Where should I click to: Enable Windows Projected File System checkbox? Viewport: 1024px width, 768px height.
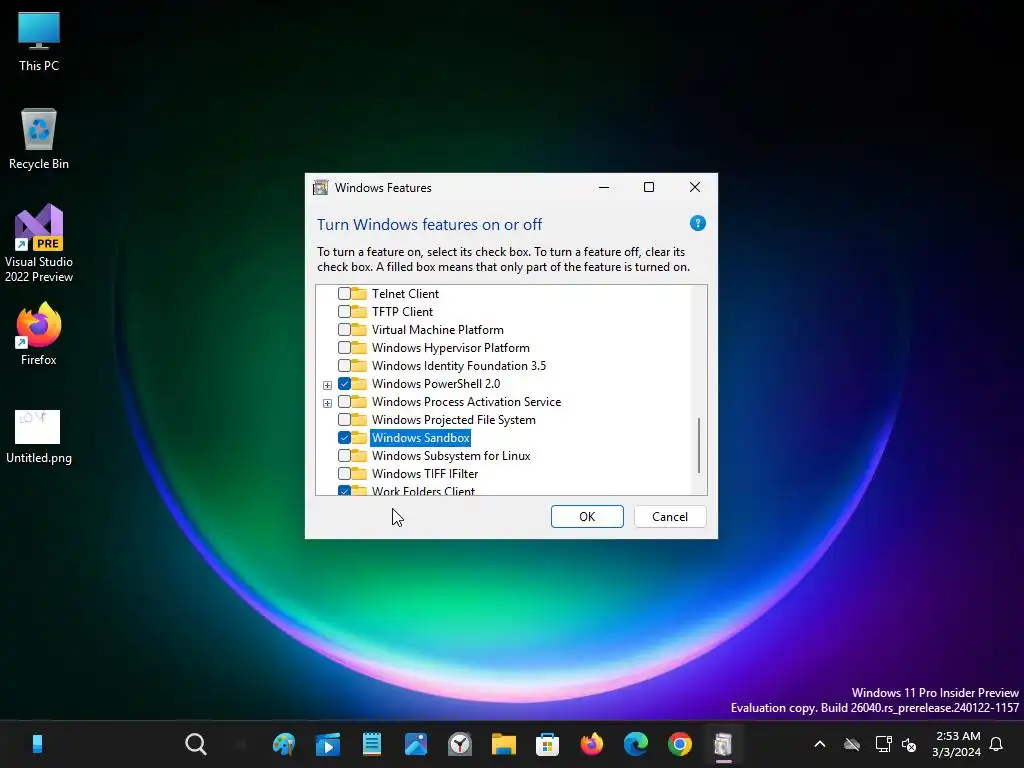[x=344, y=420]
